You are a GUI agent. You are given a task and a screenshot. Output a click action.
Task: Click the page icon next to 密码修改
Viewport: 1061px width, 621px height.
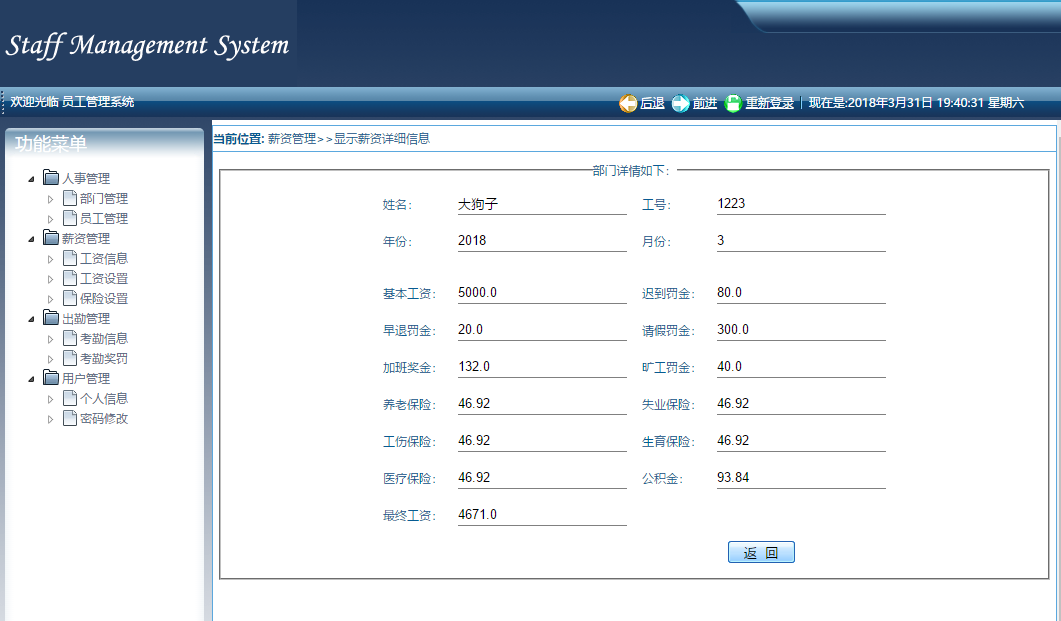point(70,418)
